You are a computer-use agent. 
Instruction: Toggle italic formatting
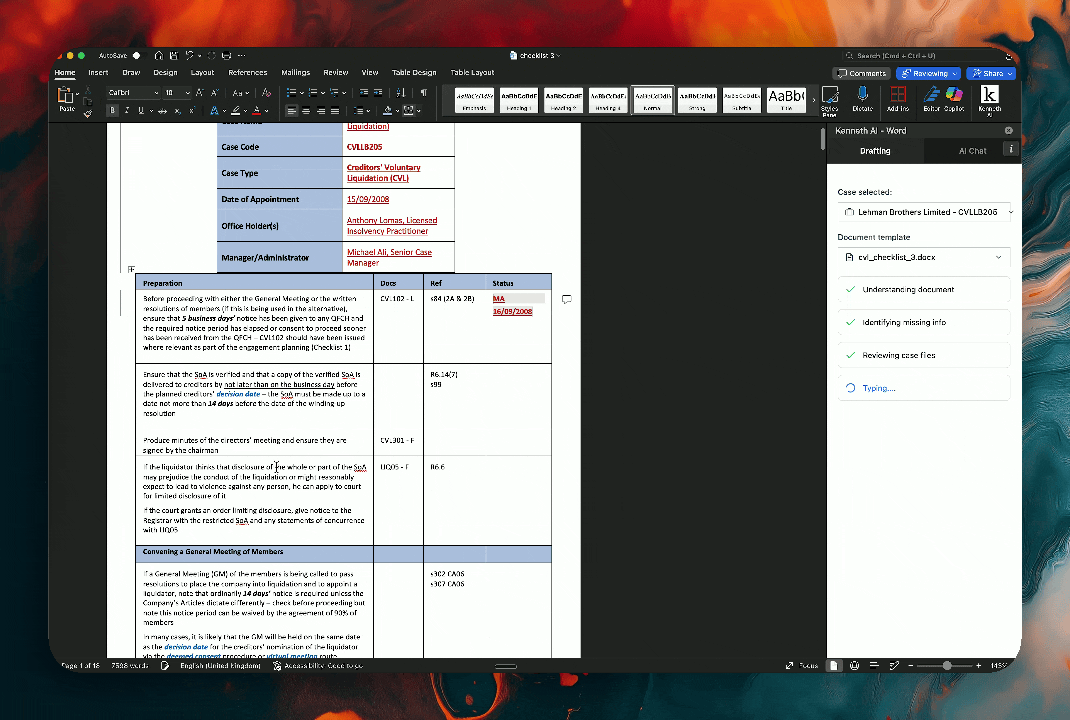tap(126, 110)
